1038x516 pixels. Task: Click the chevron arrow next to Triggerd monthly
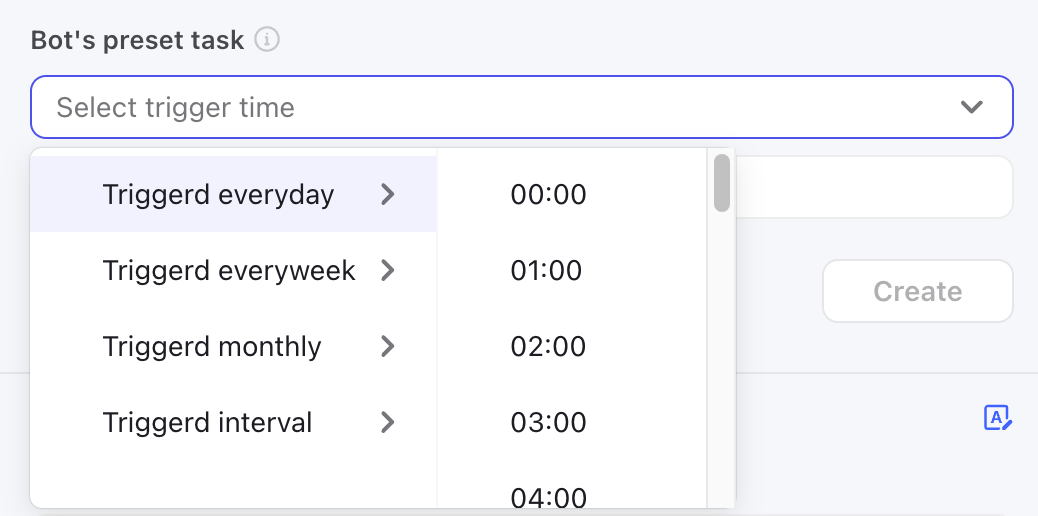pyautogui.click(x=388, y=346)
